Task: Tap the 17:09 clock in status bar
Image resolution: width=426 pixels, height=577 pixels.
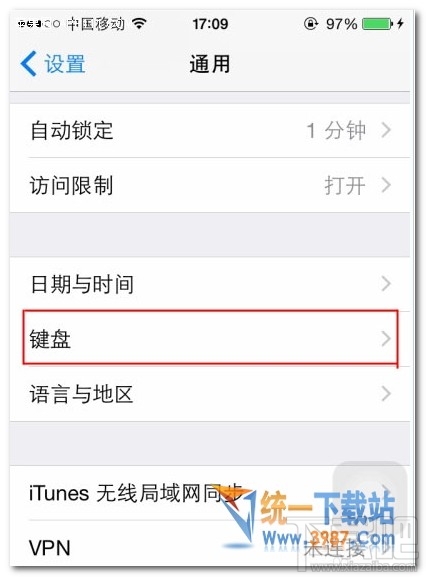Action: tap(210, 24)
